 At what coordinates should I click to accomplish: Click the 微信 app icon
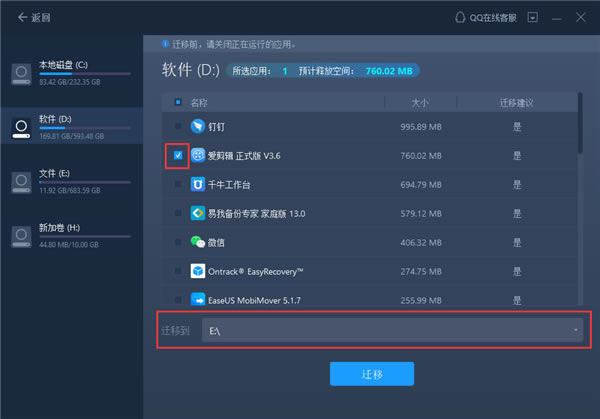point(198,242)
